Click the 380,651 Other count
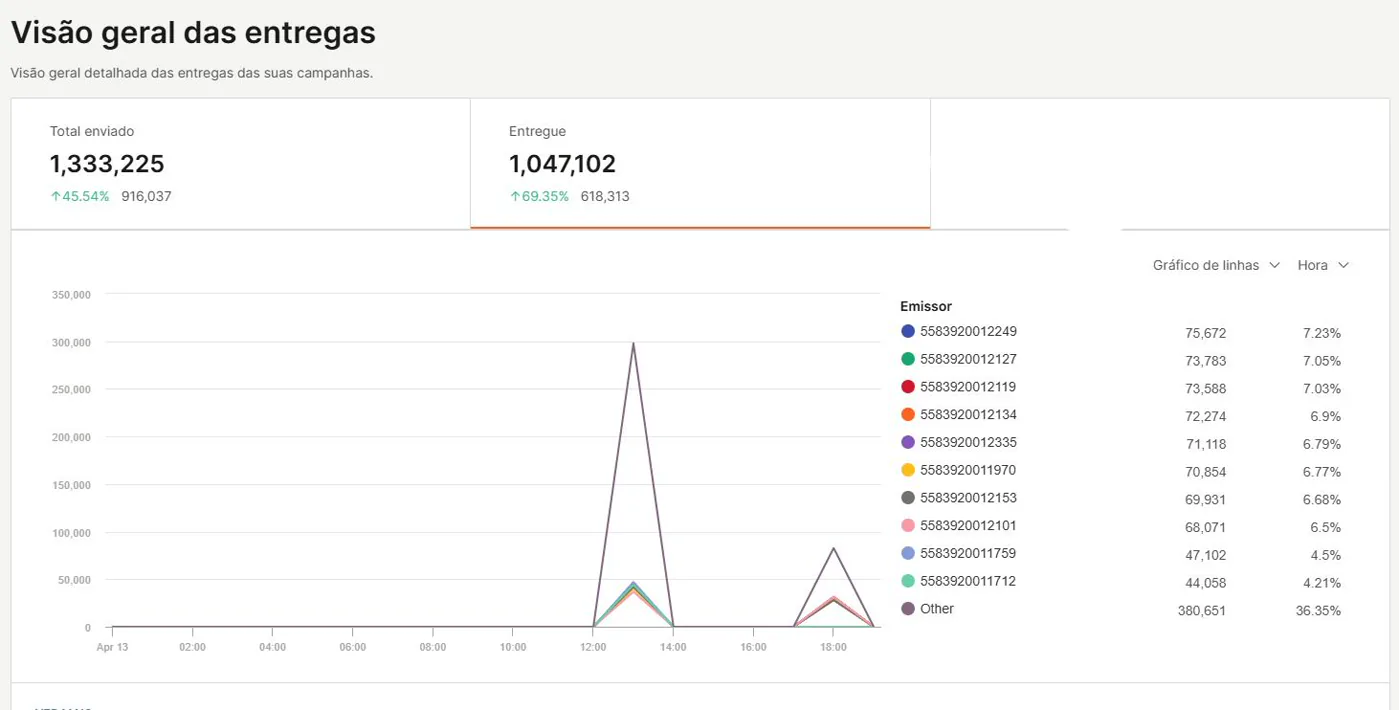Image resolution: width=1399 pixels, height=710 pixels. pyautogui.click(x=1202, y=611)
